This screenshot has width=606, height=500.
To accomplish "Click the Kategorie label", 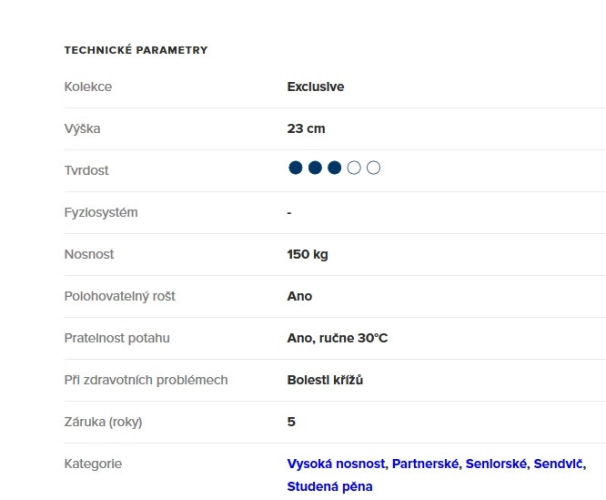I will (93, 464).
